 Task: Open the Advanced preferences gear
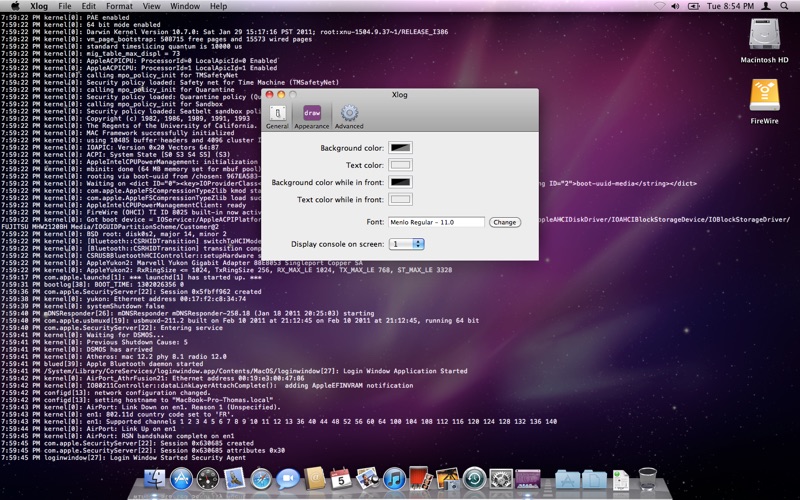coord(349,117)
